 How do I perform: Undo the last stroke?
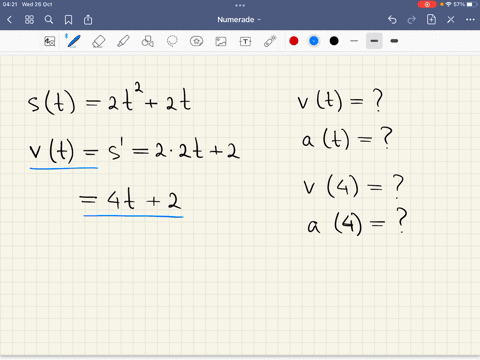click(x=392, y=20)
